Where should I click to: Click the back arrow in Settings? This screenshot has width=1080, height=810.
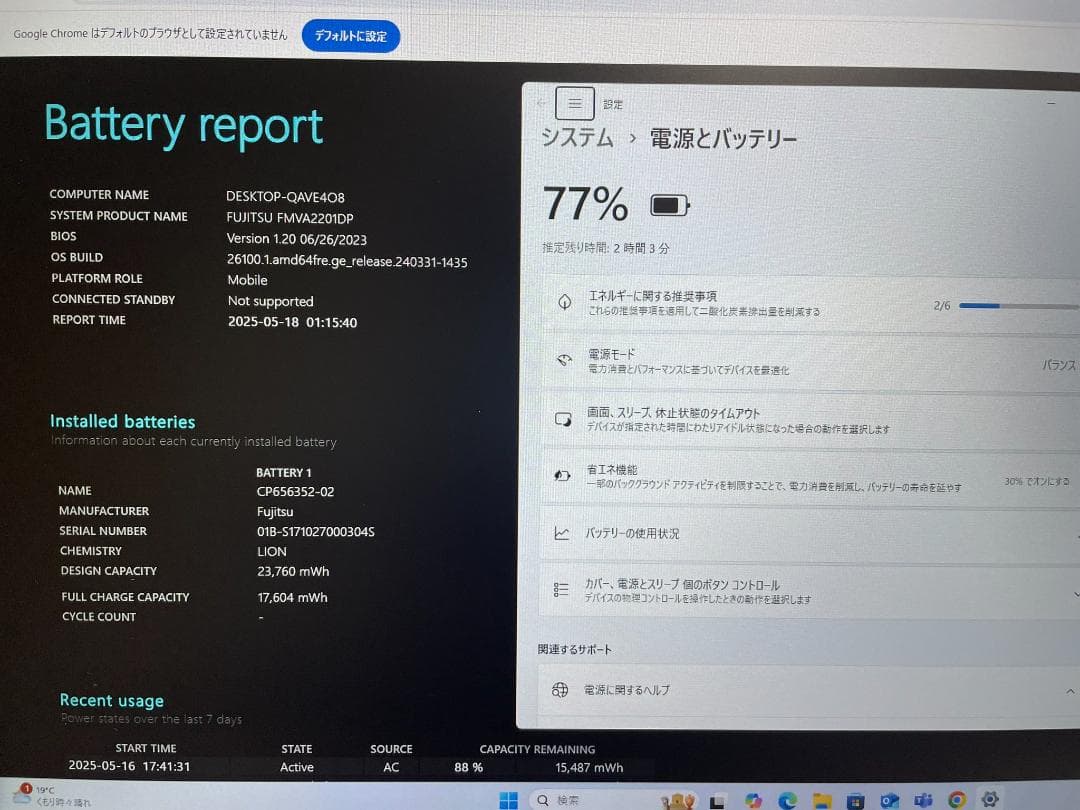point(541,103)
